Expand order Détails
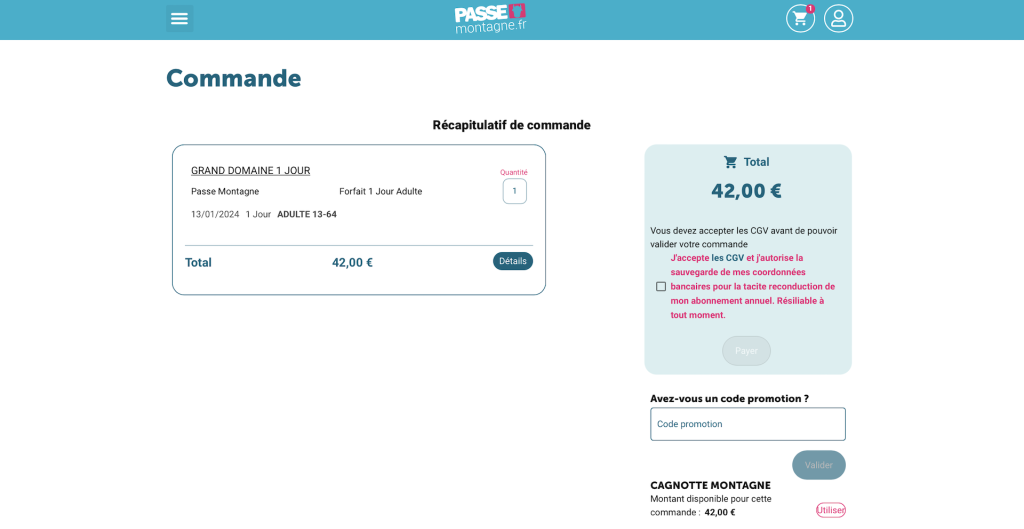 (x=512, y=261)
